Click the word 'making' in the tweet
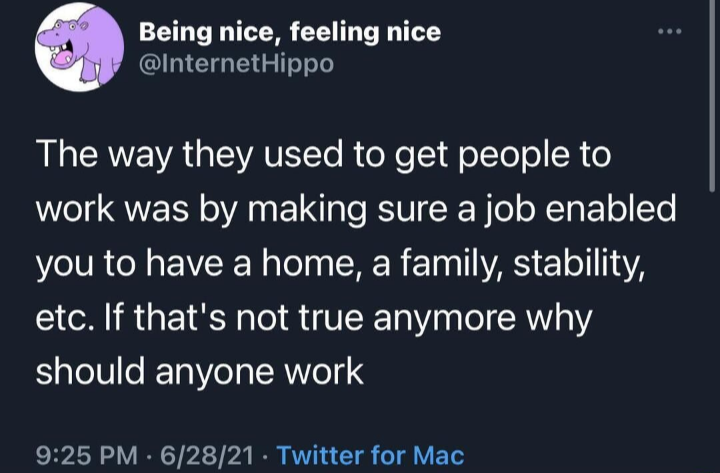Image resolution: width=720 pixels, height=473 pixels. [308, 211]
